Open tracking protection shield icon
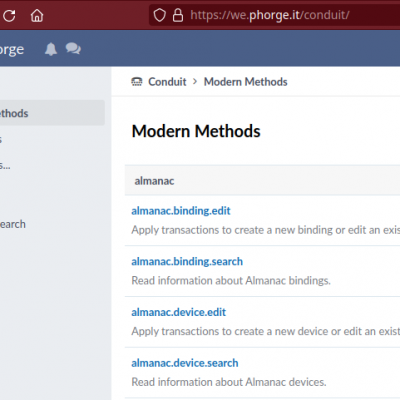This screenshot has width=400, height=400. [x=159, y=15]
